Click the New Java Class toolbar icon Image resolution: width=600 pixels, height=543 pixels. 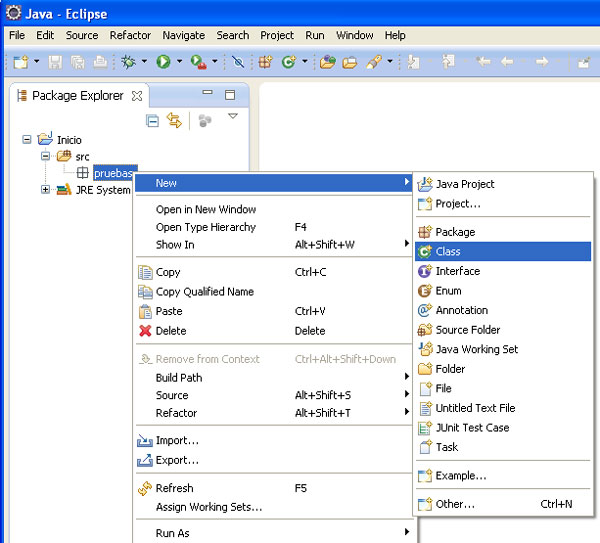click(289, 62)
